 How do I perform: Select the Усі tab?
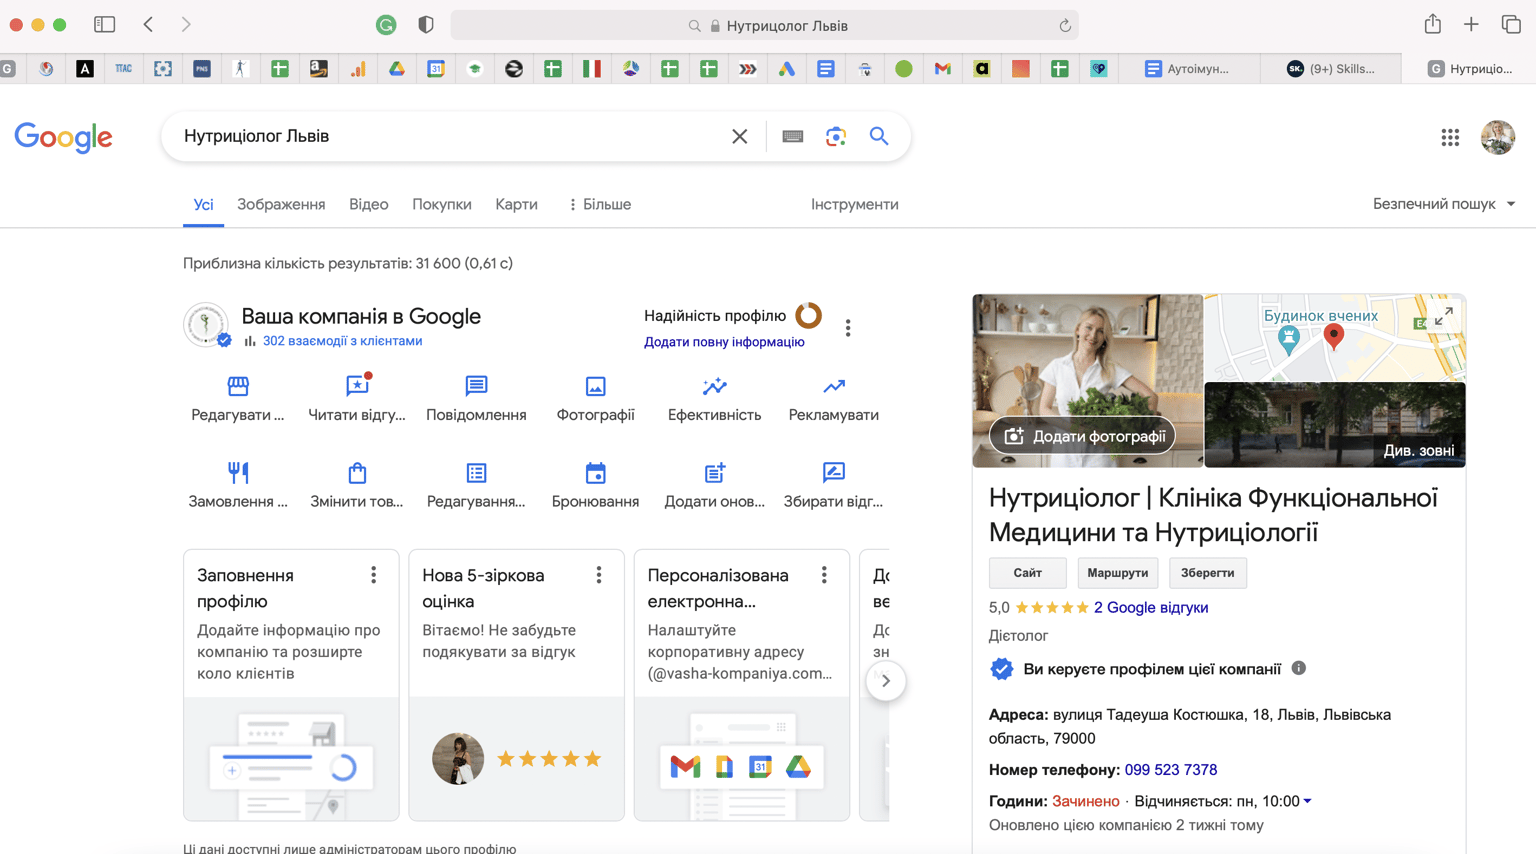click(203, 204)
